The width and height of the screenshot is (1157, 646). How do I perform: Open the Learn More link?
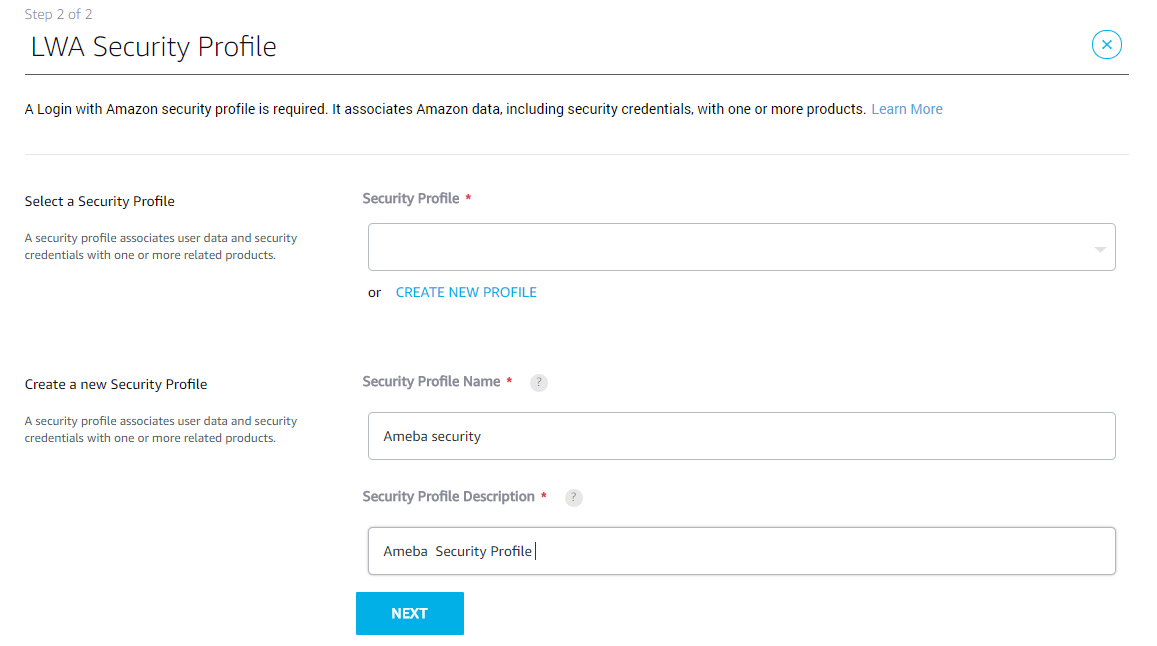pos(906,109)
